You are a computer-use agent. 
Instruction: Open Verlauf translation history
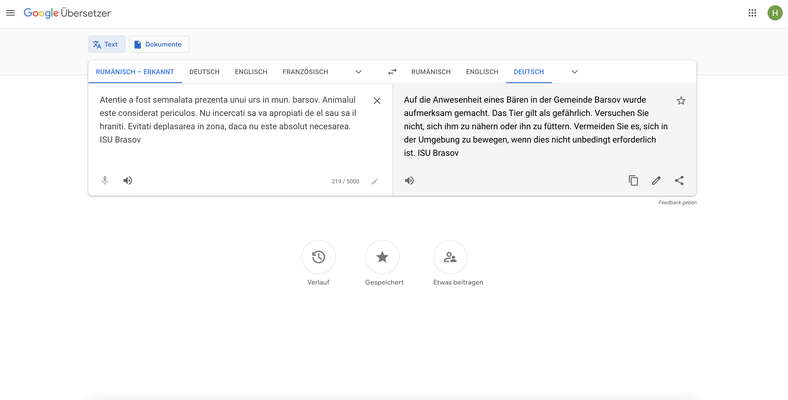coord(319,257)
